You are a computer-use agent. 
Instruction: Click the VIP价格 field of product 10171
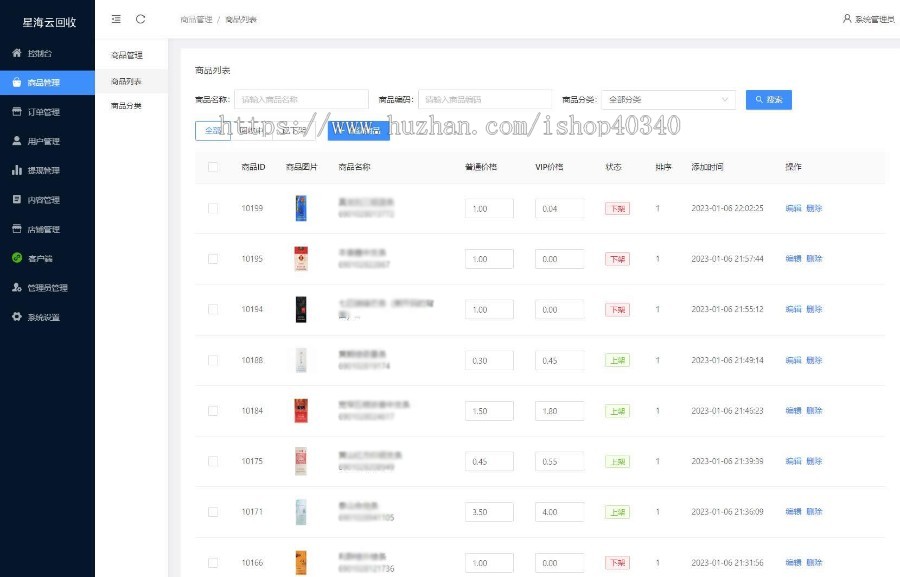[x=560, y=512]
